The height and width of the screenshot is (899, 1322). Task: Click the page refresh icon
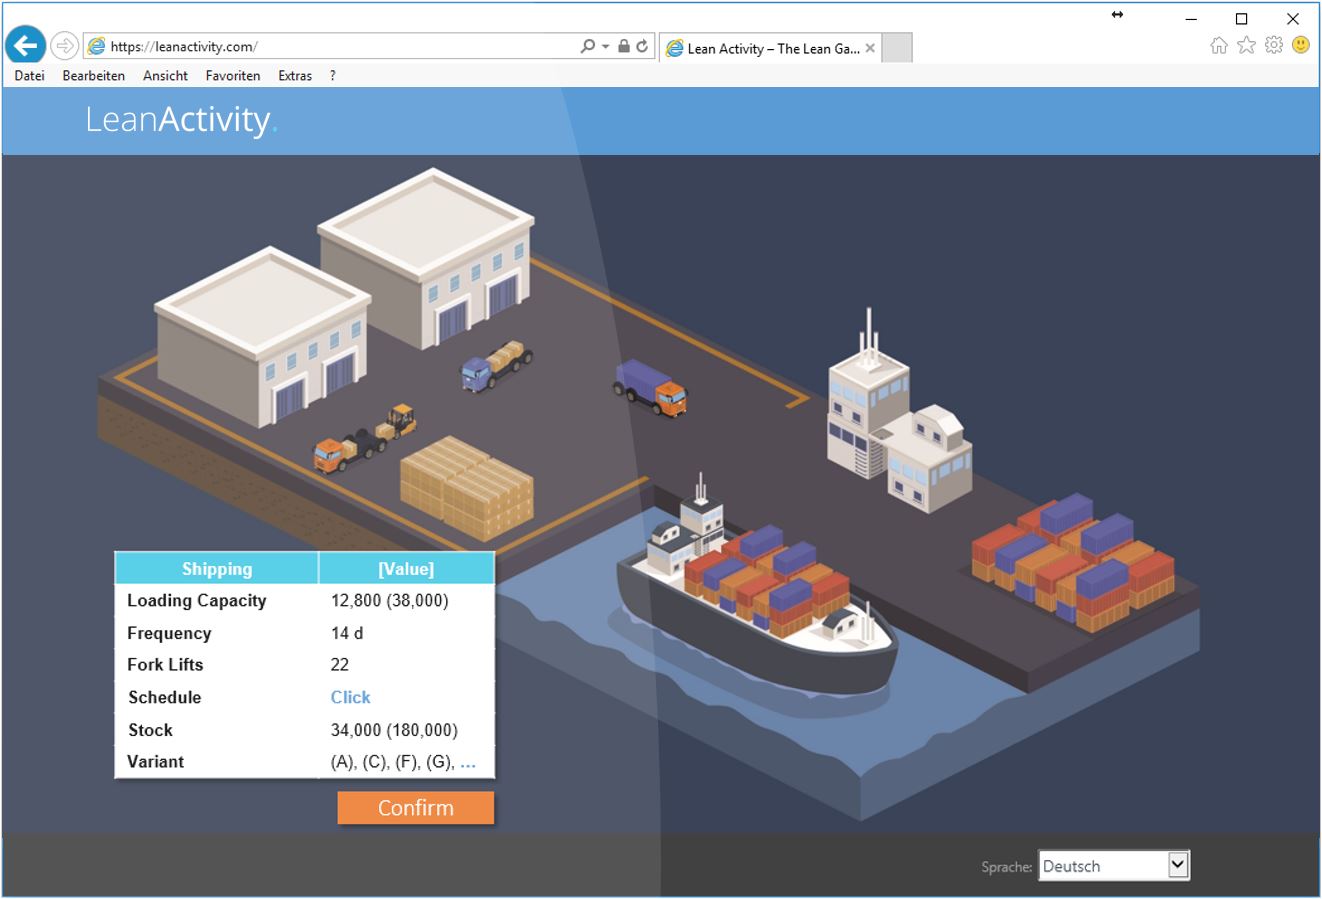click(x=642, y=46)
